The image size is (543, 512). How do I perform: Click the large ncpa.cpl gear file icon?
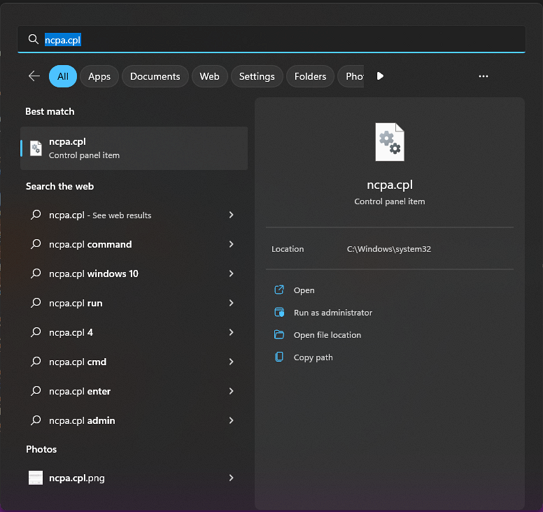tap(390, 142)
